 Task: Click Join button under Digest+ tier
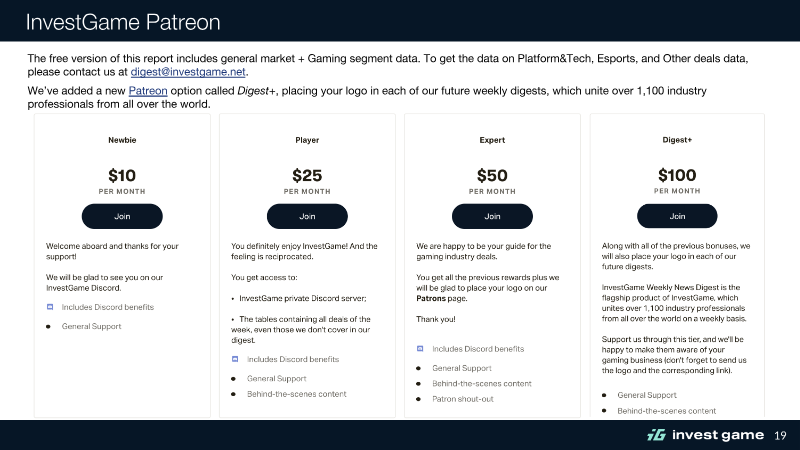tap(677, 215)
